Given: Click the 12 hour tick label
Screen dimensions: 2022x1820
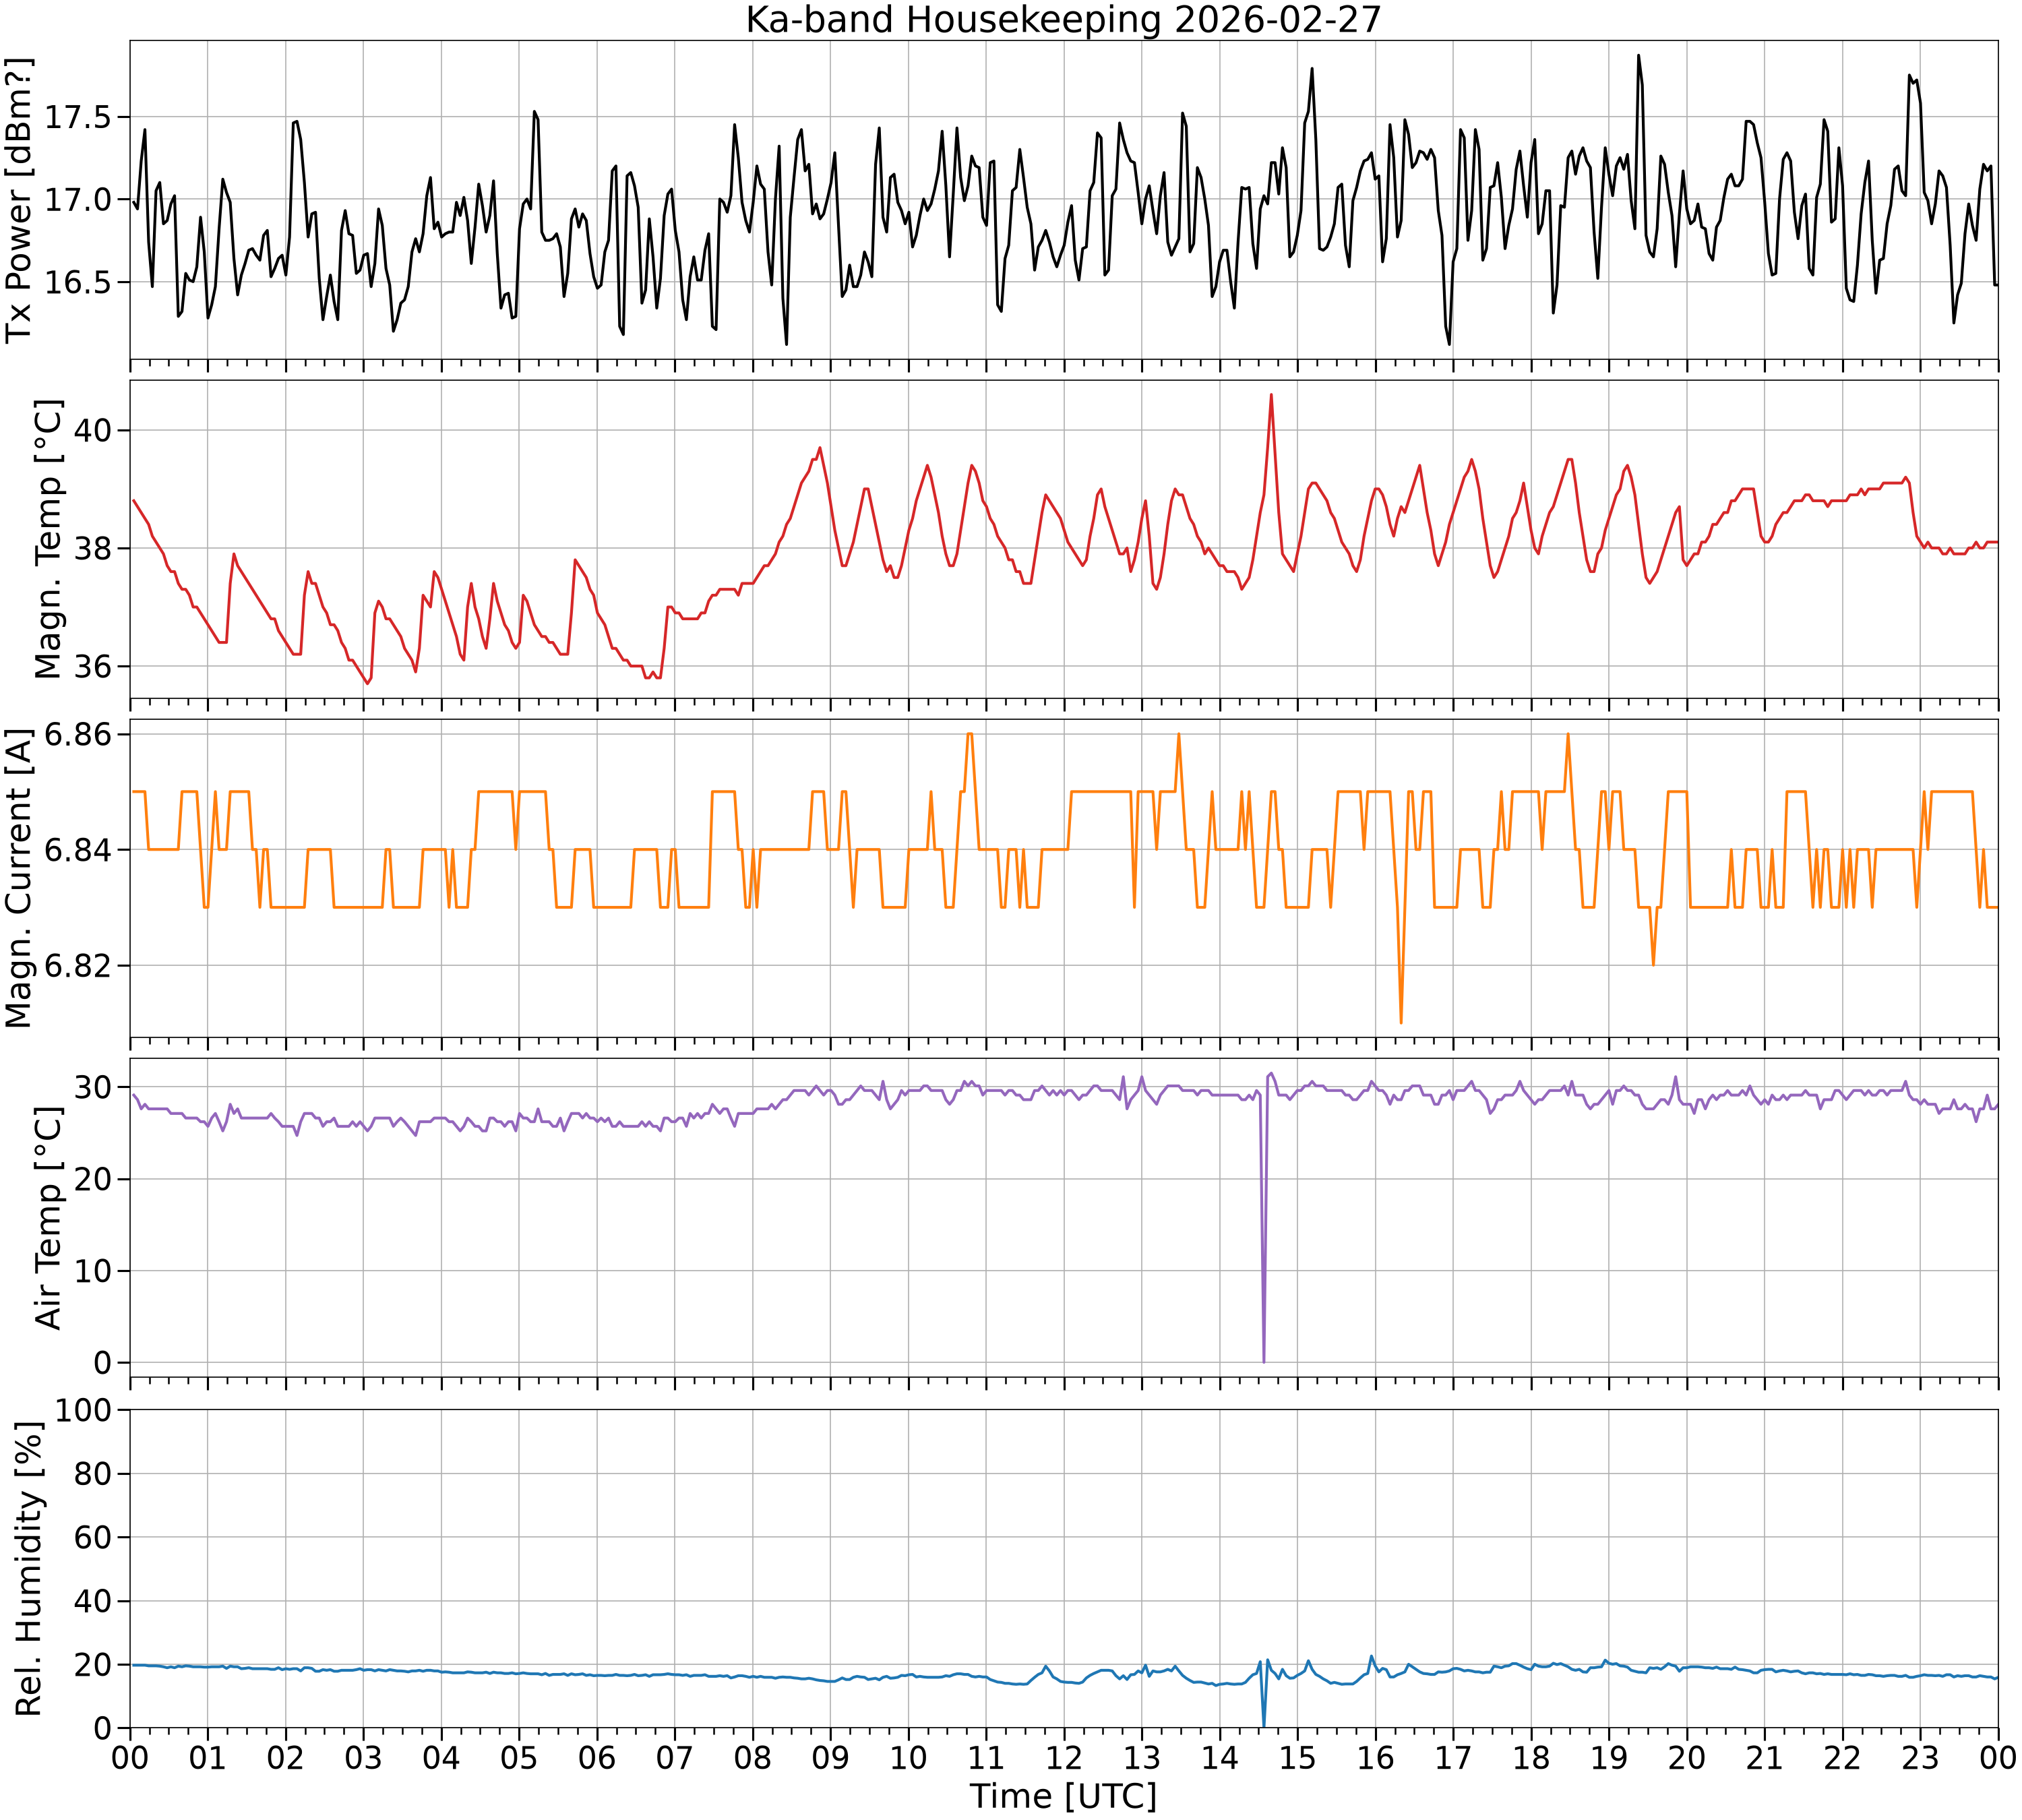Looking at the screenshot, I should (x=1064, y=1757).
